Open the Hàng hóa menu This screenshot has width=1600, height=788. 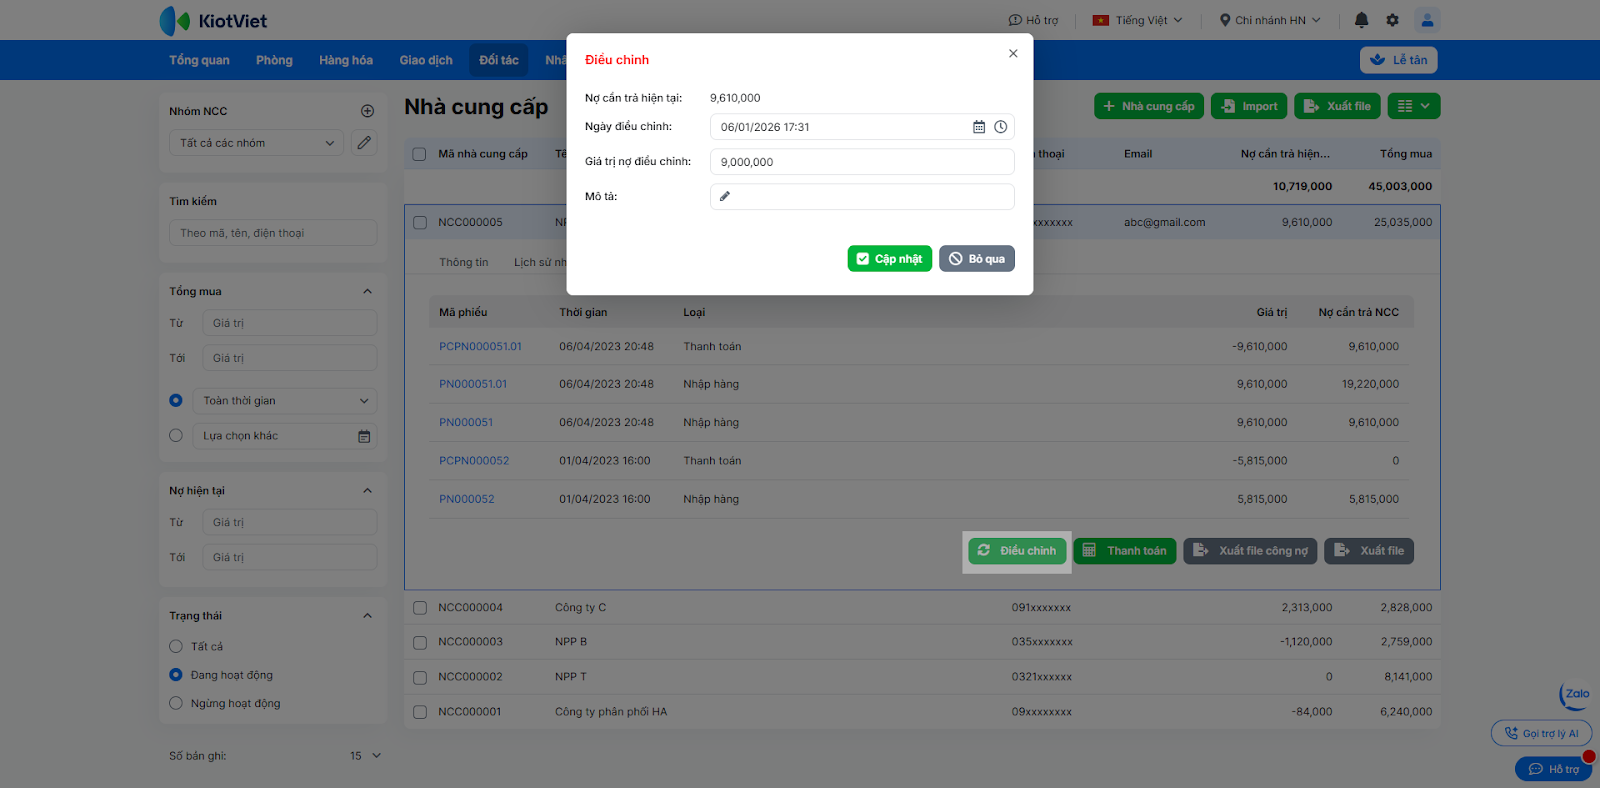click(x=346, y=60)
